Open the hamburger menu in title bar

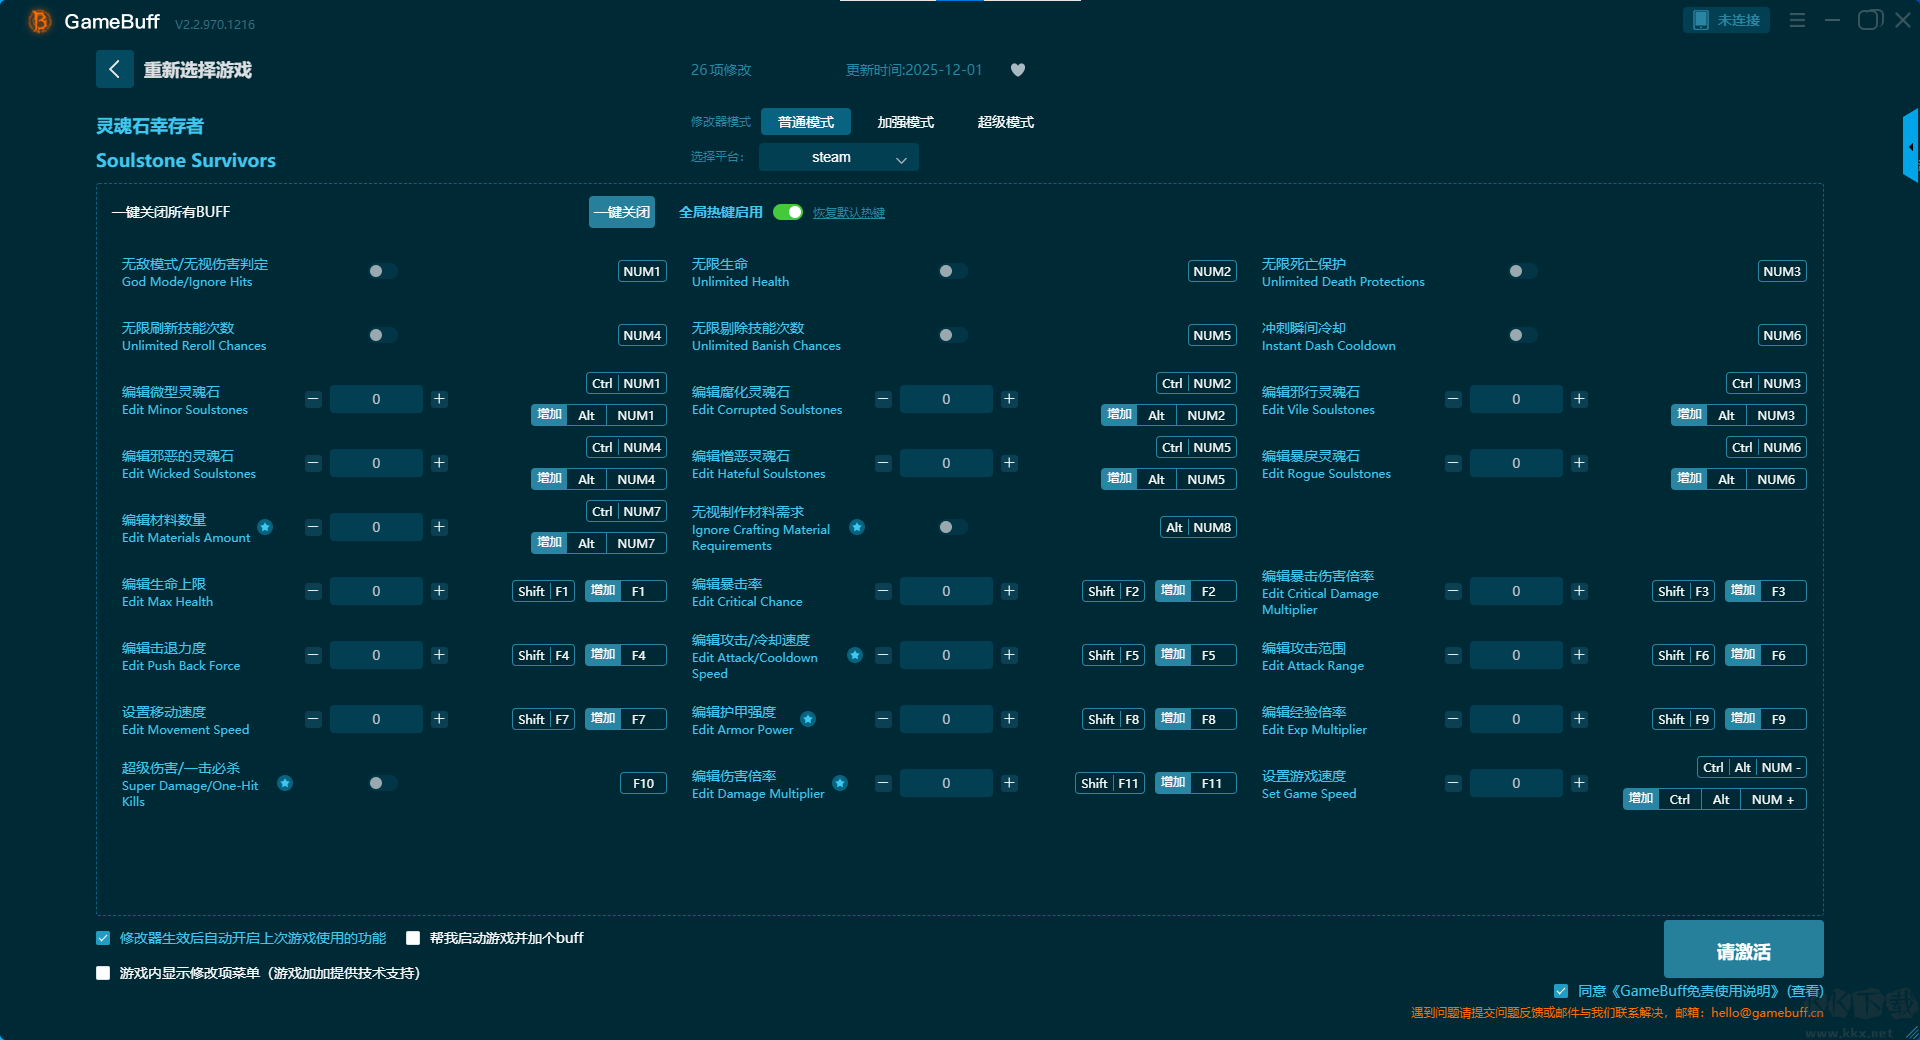pos(1797,20)
